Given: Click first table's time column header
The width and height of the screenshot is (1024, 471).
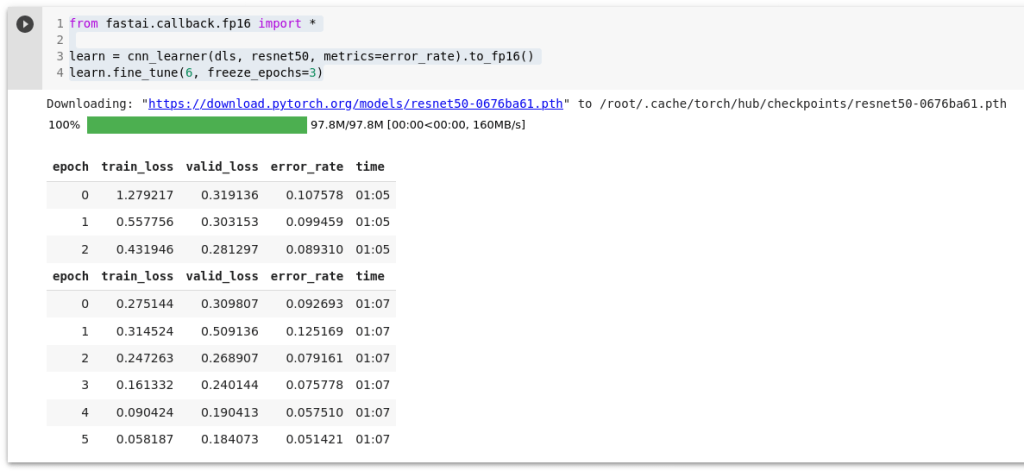Looking at the screenshot, I should point(370,167).
